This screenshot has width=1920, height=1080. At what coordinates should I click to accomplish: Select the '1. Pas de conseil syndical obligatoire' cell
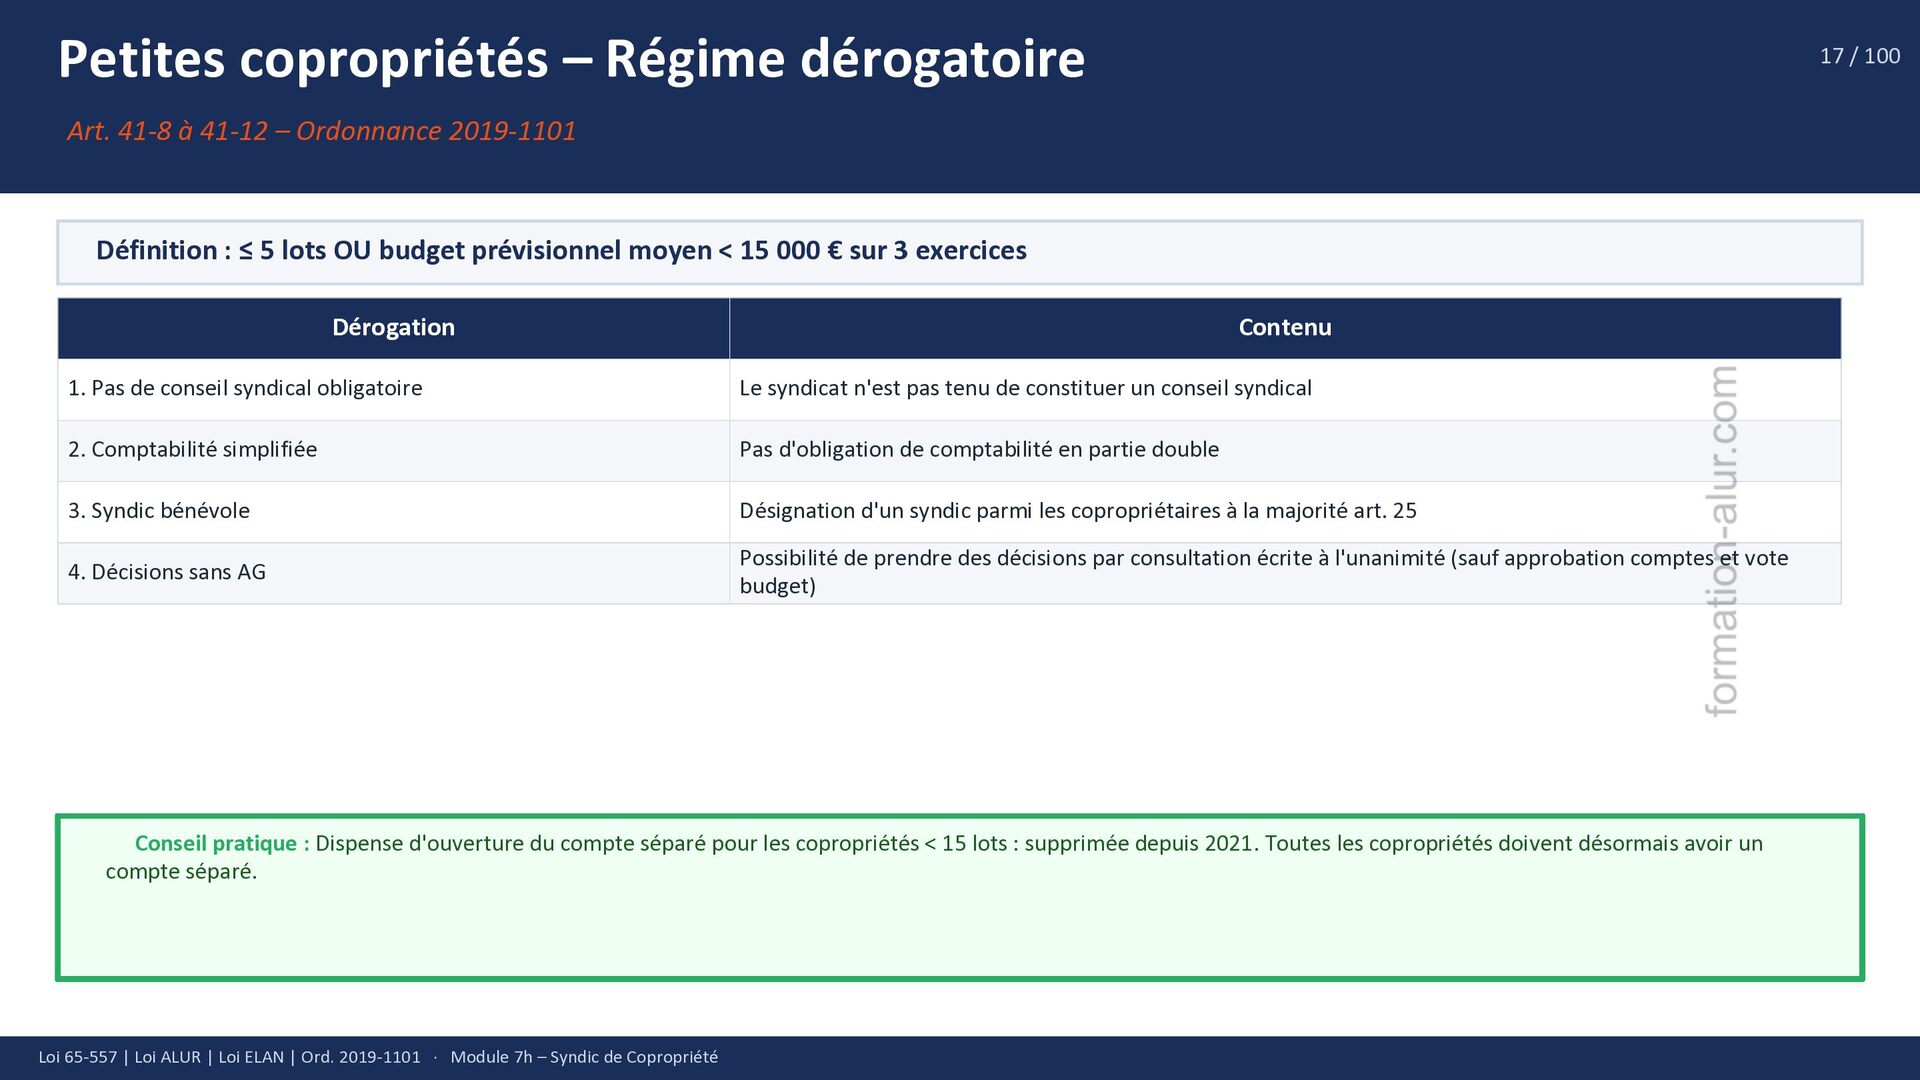coord(245,389)
